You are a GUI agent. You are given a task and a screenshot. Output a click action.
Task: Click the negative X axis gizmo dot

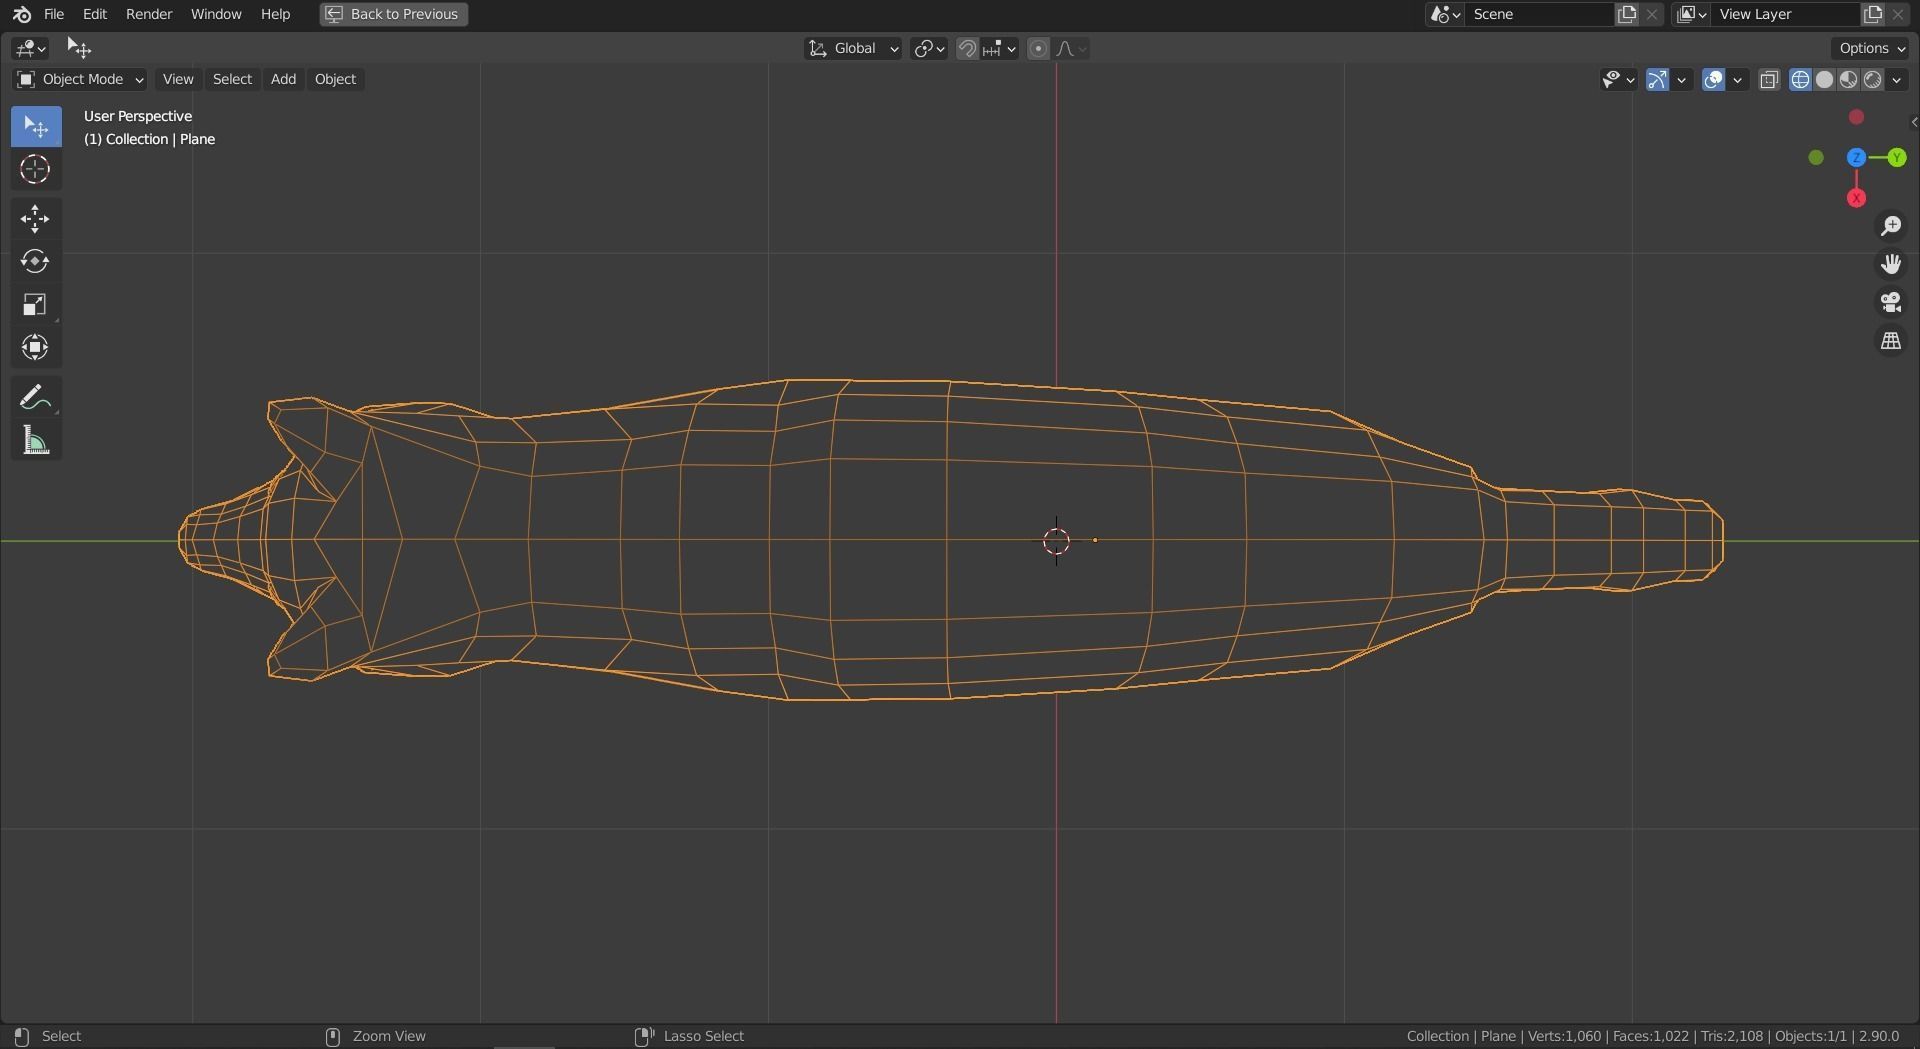[1856, 117]
